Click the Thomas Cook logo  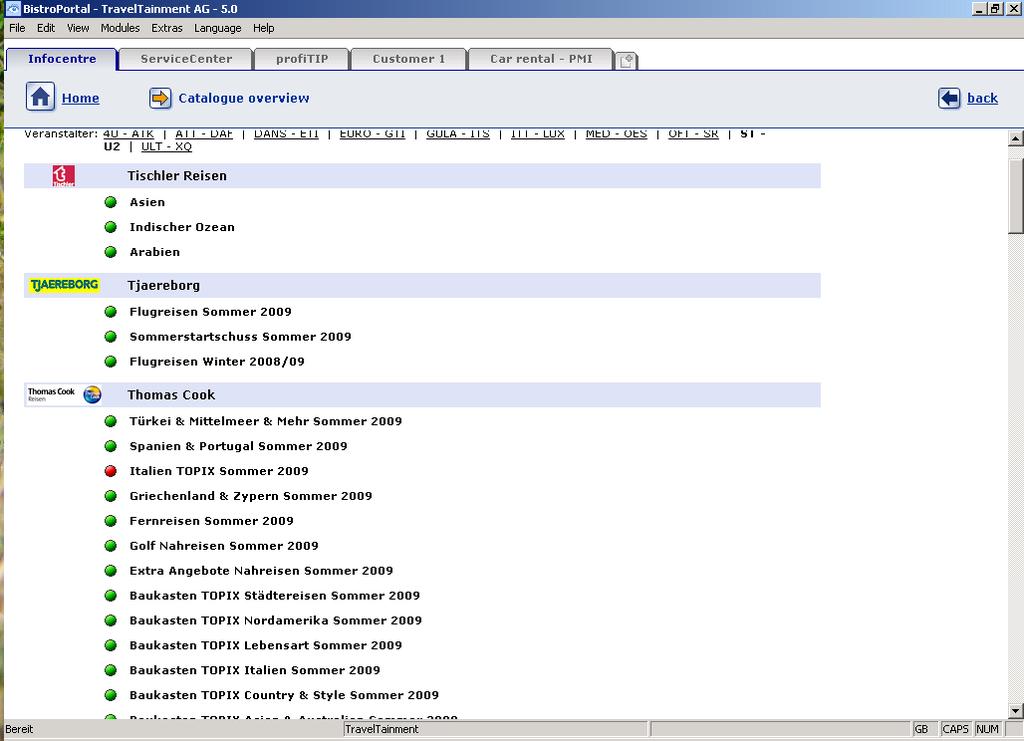click(64, 394)
